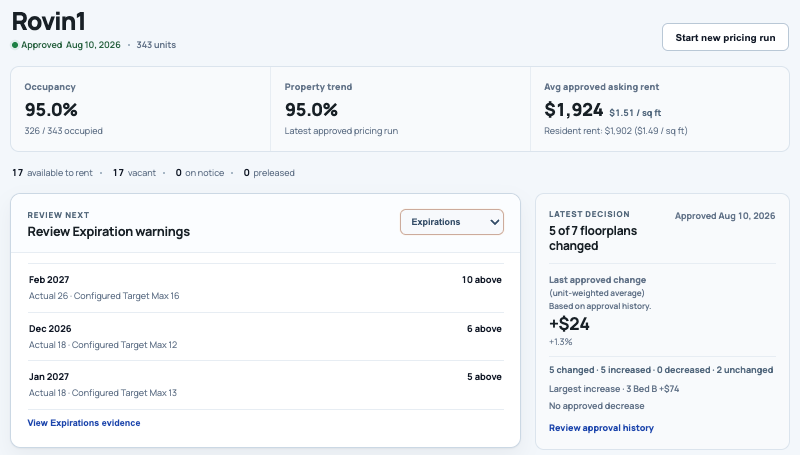
Task: Click 'Latest approved pricing run' text
Action: point(341,131)
